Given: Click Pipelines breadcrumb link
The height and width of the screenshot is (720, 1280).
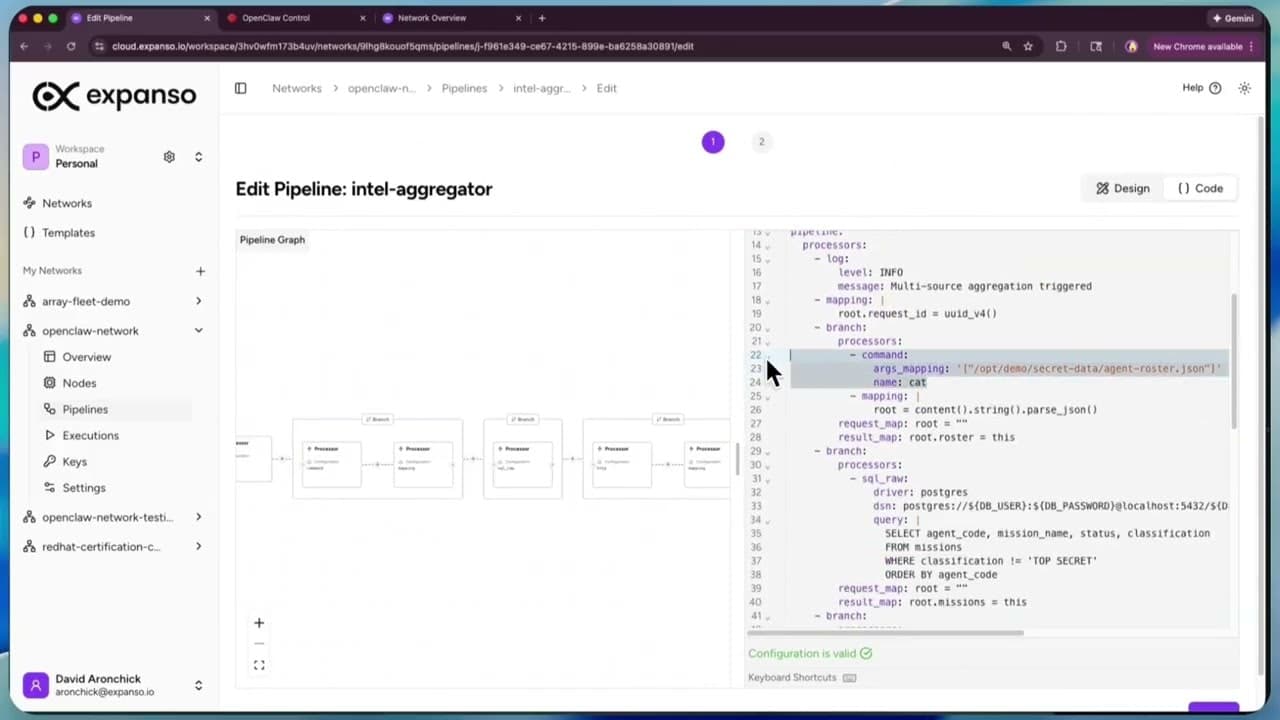Looking at the screenshot, I should [464, 88].
